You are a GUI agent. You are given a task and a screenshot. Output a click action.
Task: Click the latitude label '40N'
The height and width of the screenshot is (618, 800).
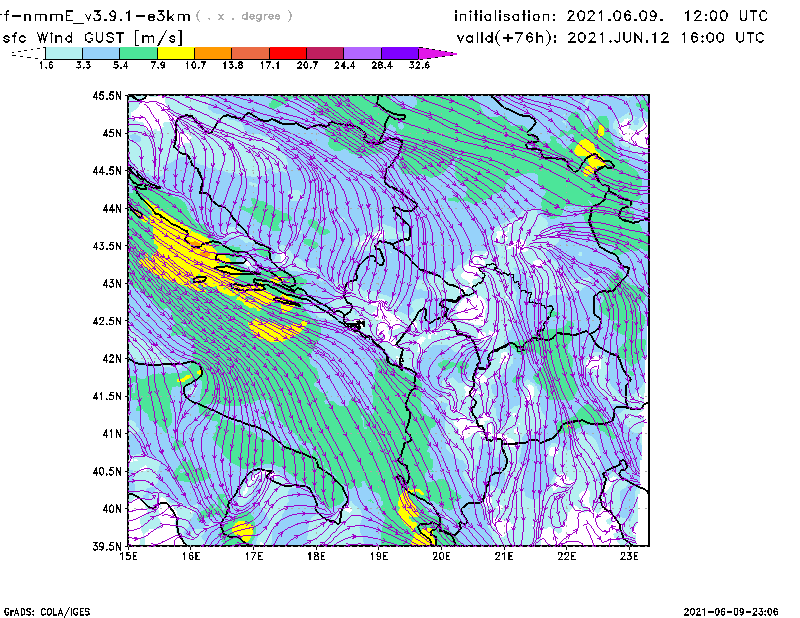click(112, 509)
